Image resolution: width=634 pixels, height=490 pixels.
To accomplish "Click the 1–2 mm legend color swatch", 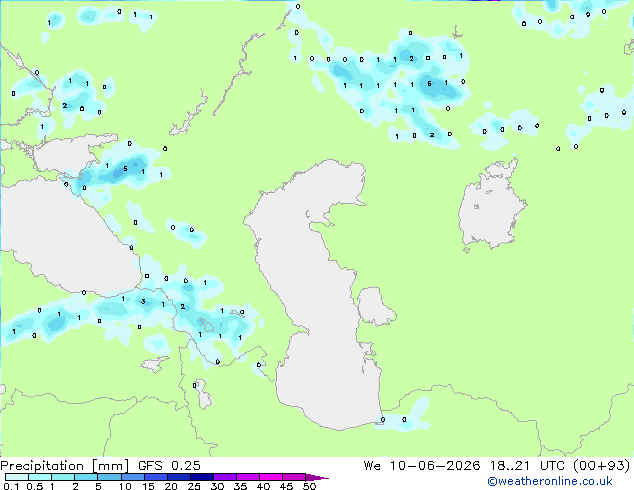I will (63, 477).
